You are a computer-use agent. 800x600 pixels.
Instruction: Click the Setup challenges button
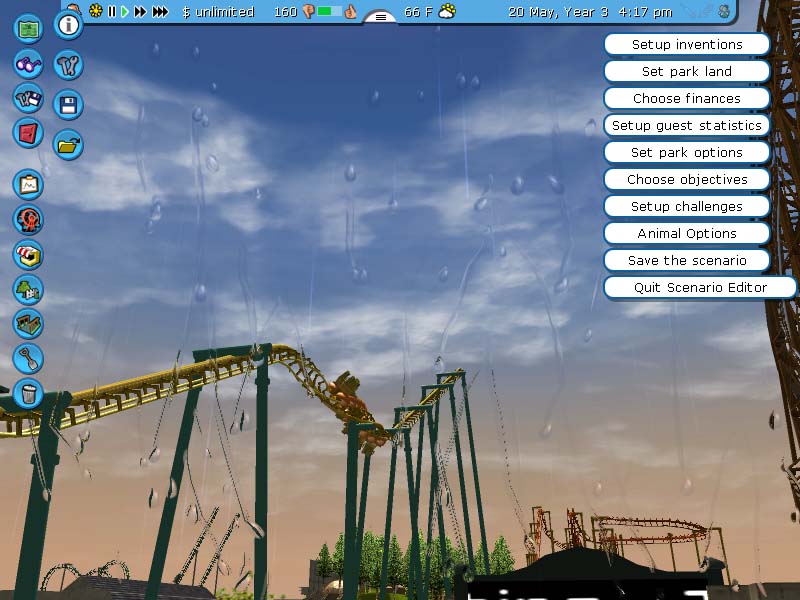(687, 207)
